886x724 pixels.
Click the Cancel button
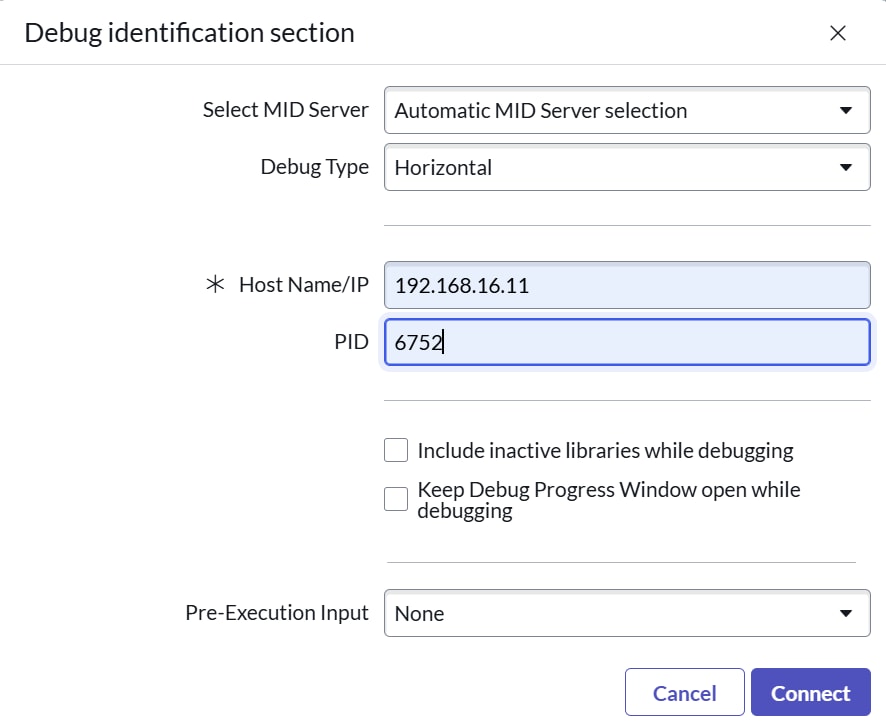pyautogui.click(x=684, y=692)
